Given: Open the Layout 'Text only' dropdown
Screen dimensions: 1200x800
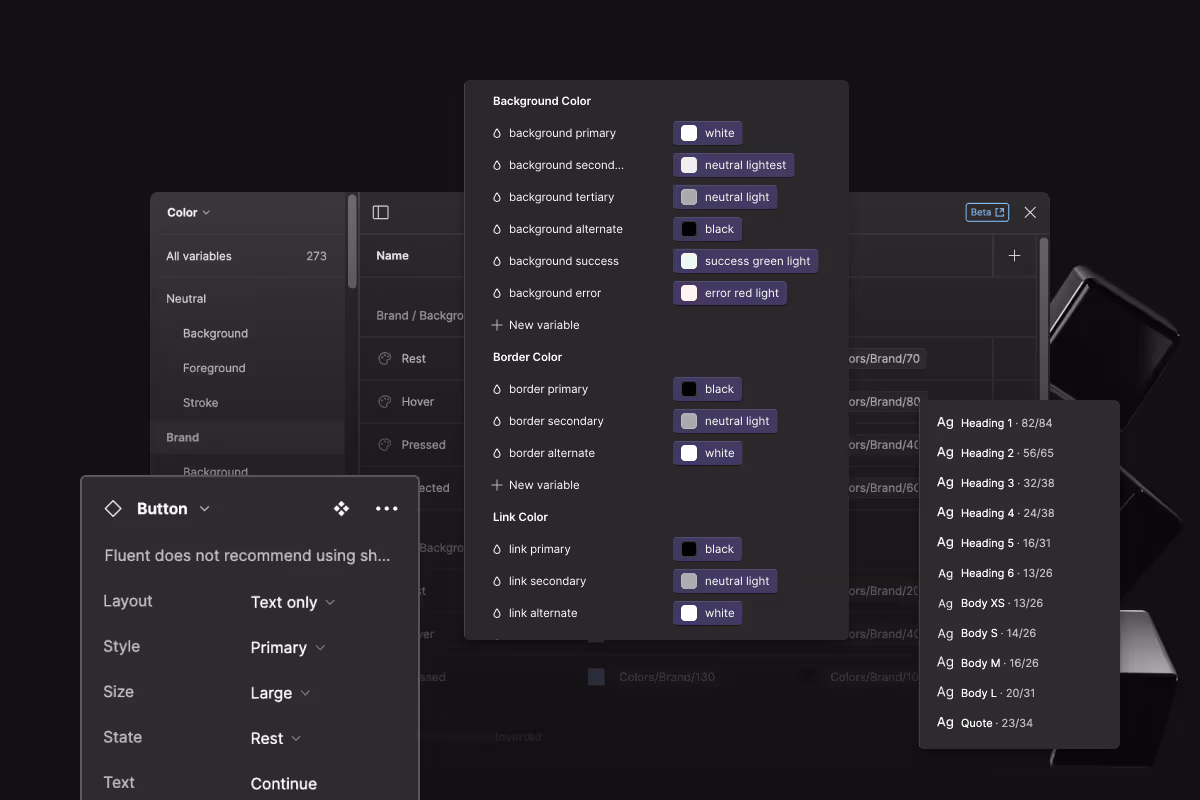Looking at the screenshot, I should point(293,602).
